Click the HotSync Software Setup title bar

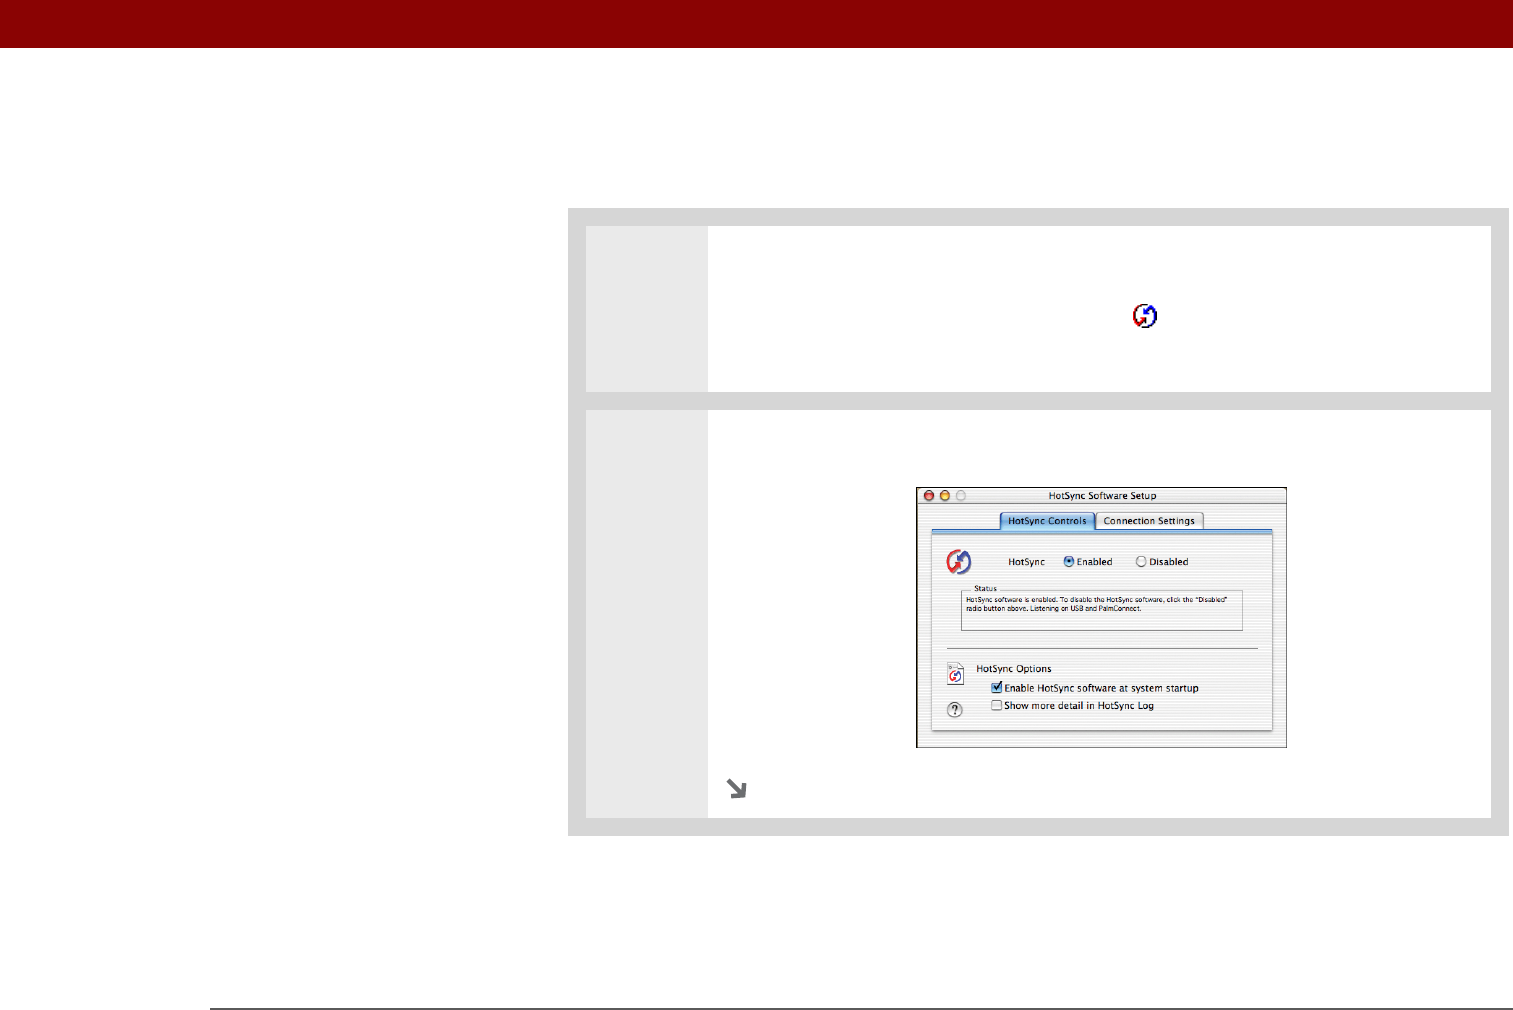[x=1102, y=496]
